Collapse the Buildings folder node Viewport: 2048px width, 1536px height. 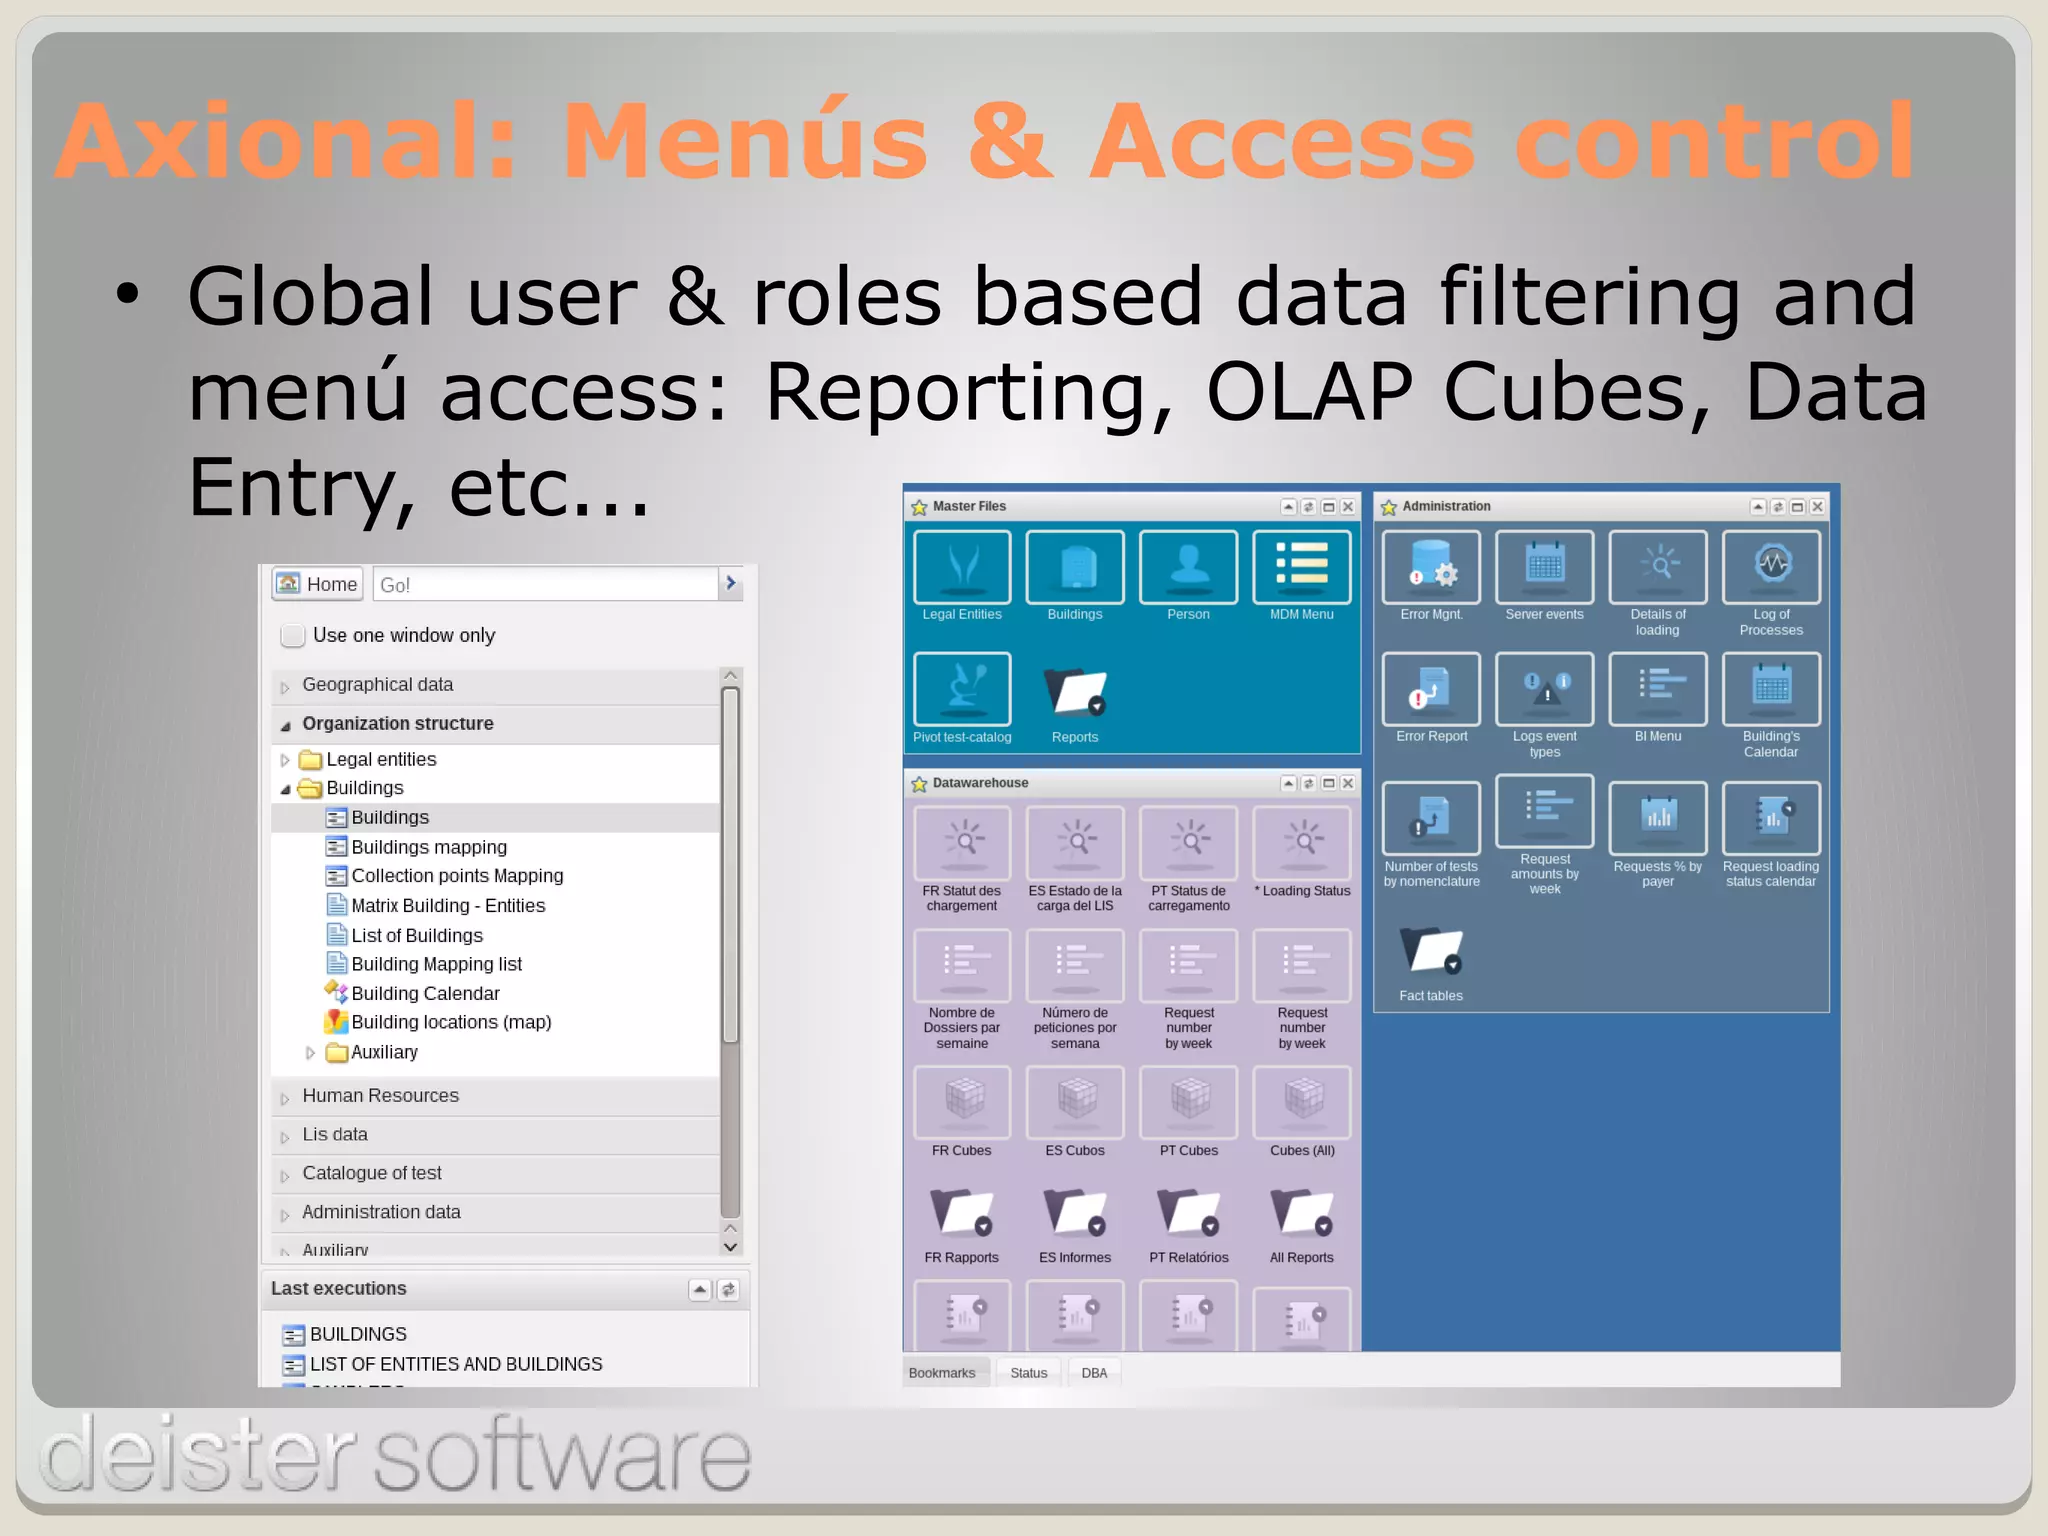point(285,789)
